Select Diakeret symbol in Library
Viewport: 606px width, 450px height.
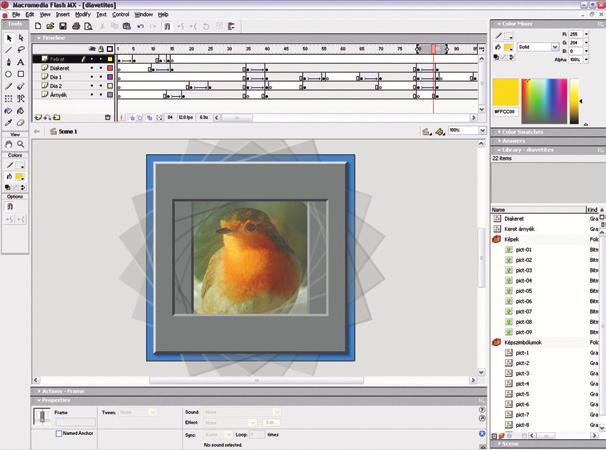(x=514, y=218)
